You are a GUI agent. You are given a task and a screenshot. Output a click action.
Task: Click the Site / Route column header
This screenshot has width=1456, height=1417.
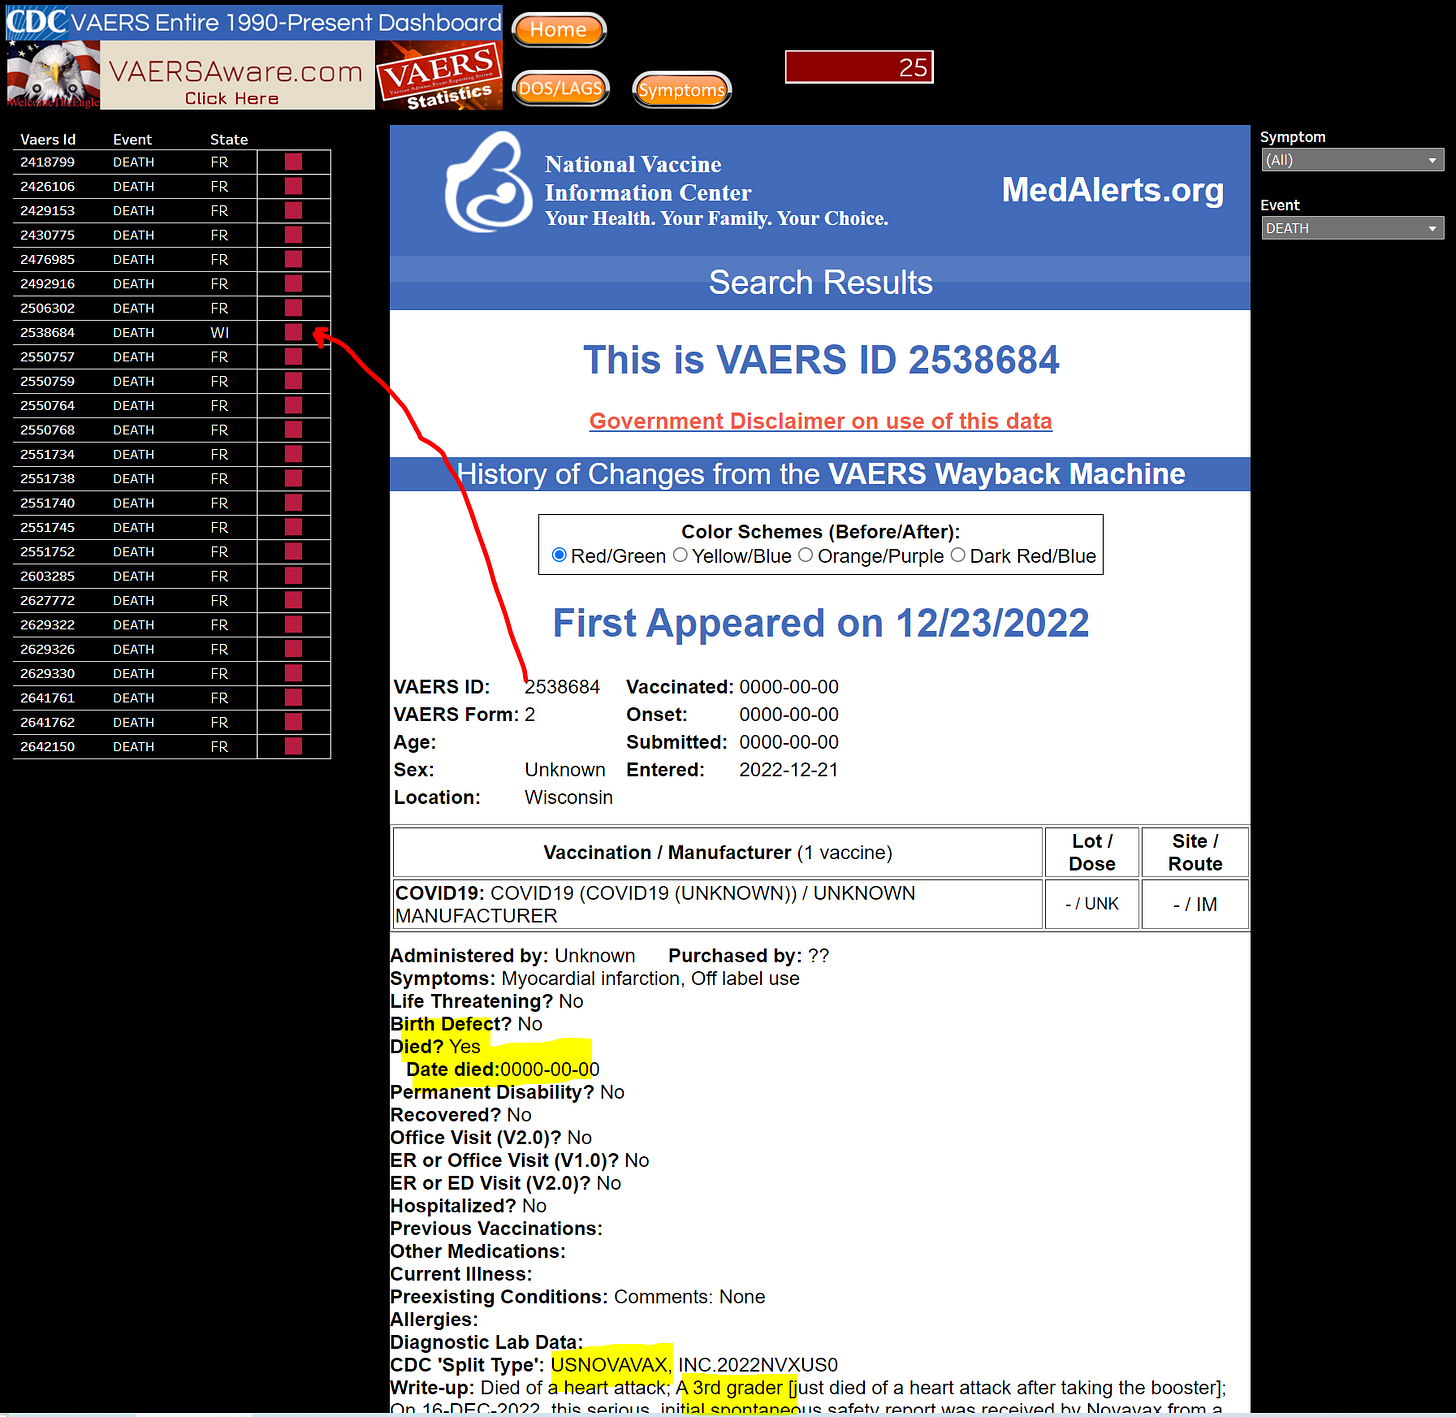(1195, 852)
